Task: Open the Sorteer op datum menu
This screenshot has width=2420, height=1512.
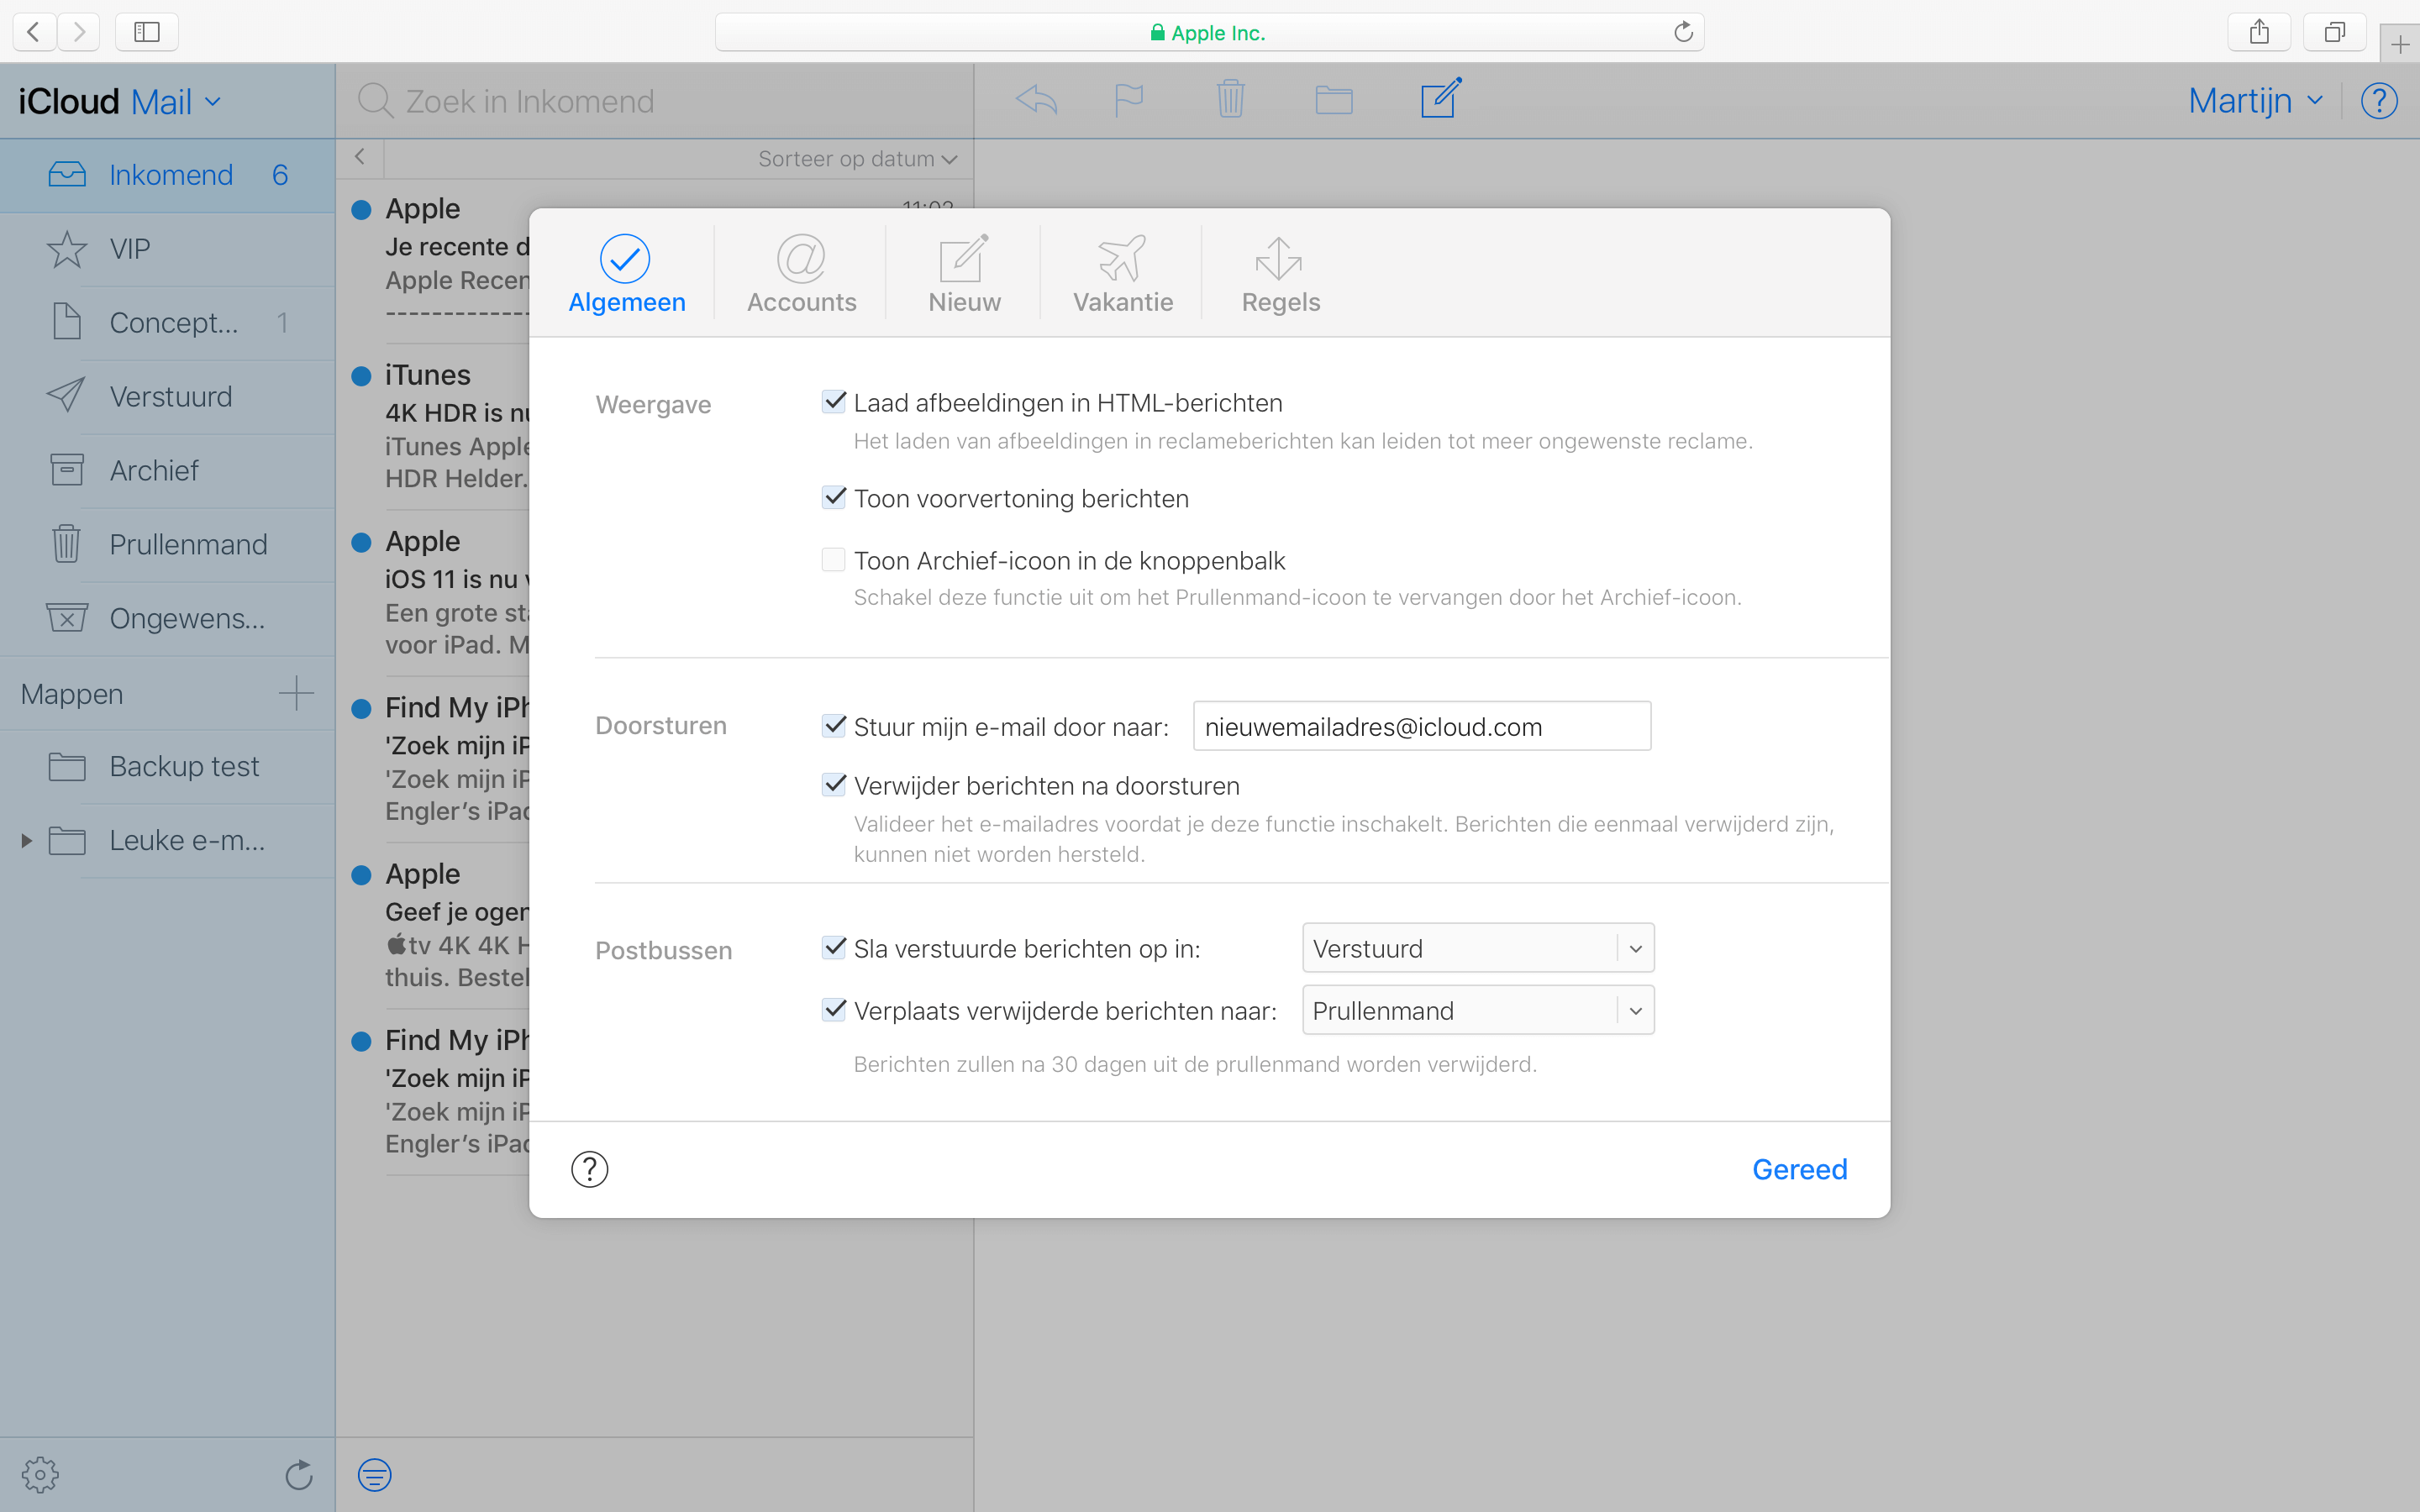Action: 858,159
